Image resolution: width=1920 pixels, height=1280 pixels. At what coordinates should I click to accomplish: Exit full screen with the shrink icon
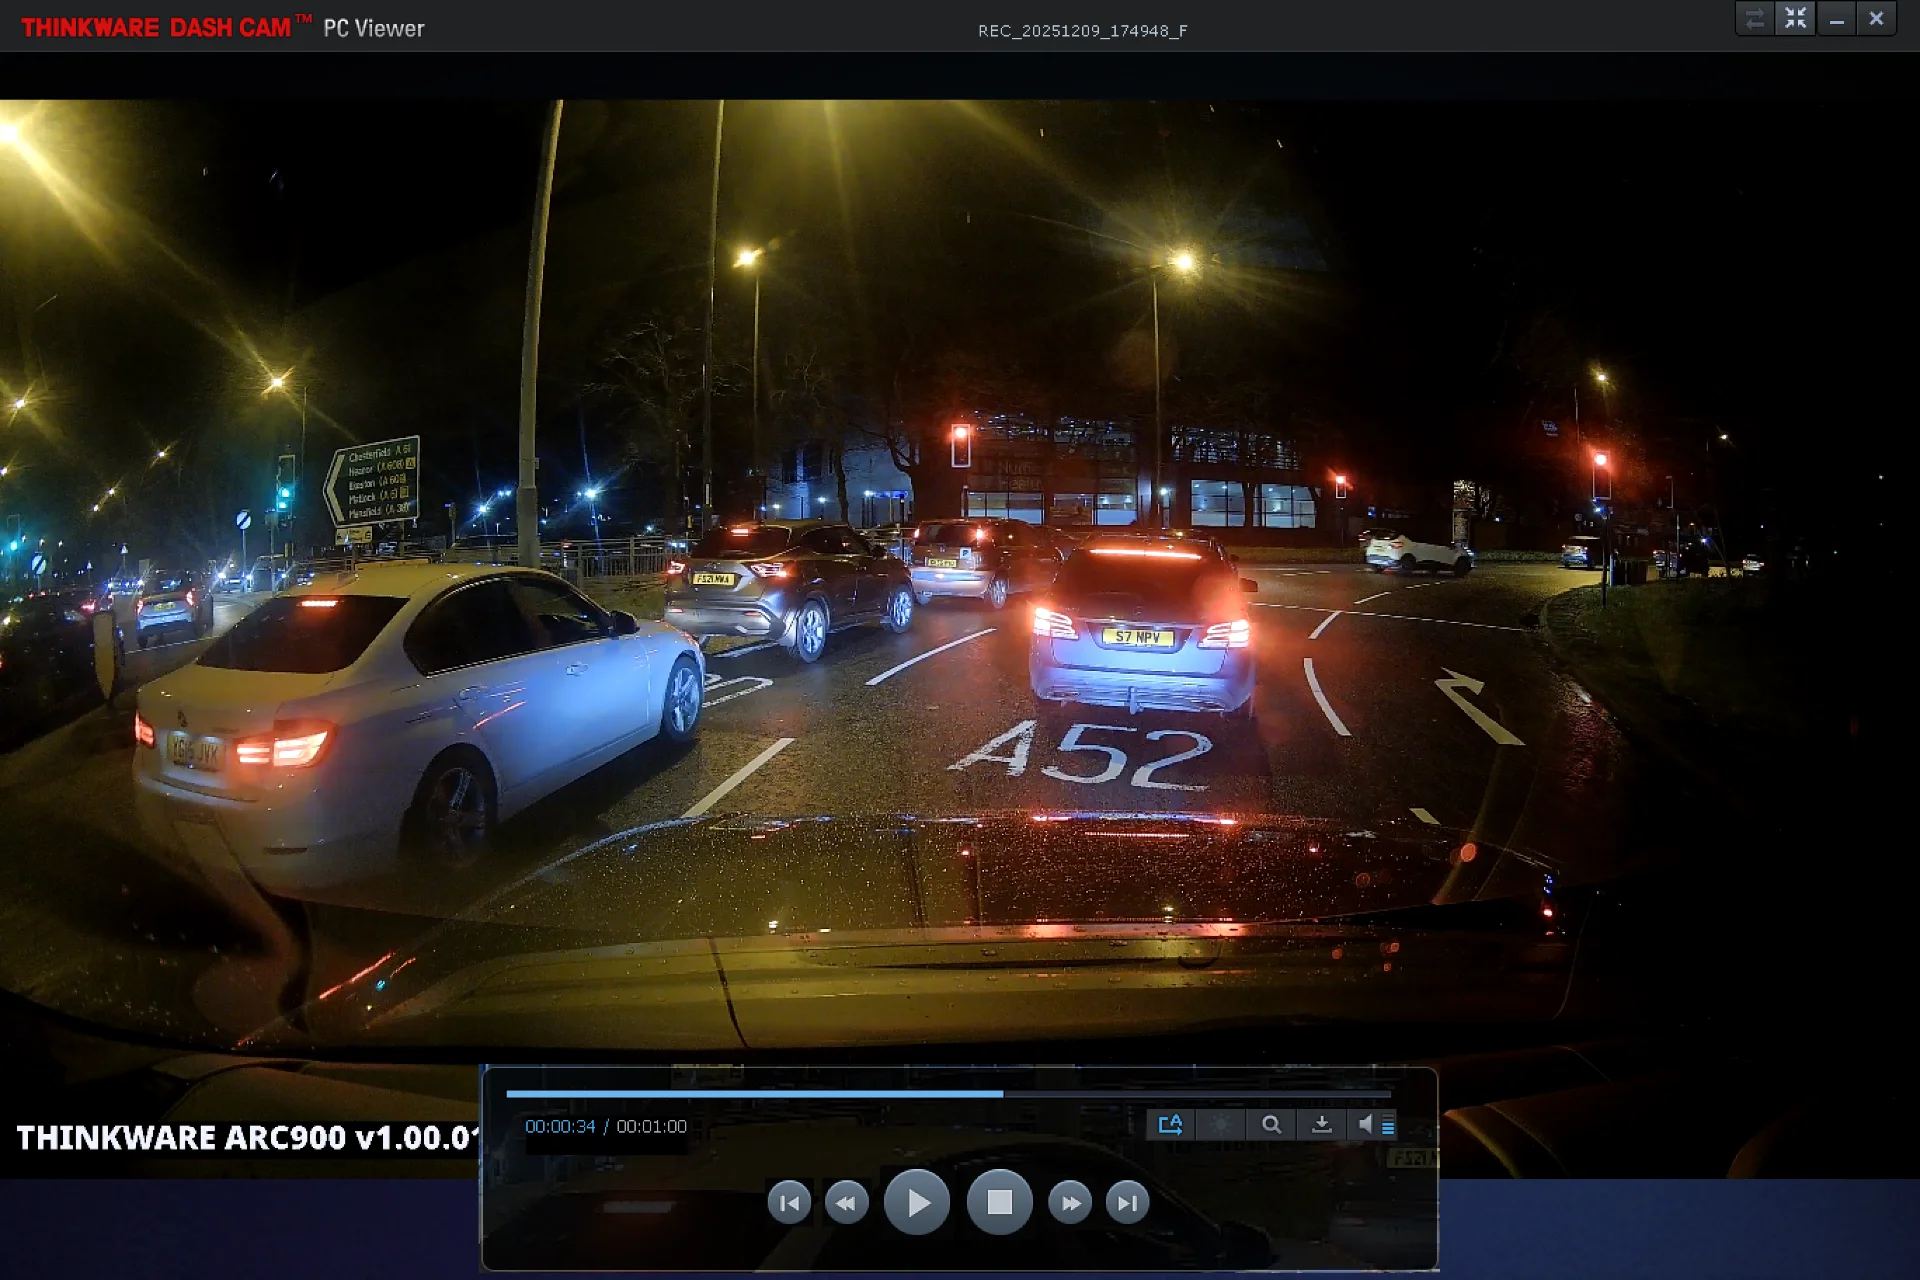[x=1796, y=19]
